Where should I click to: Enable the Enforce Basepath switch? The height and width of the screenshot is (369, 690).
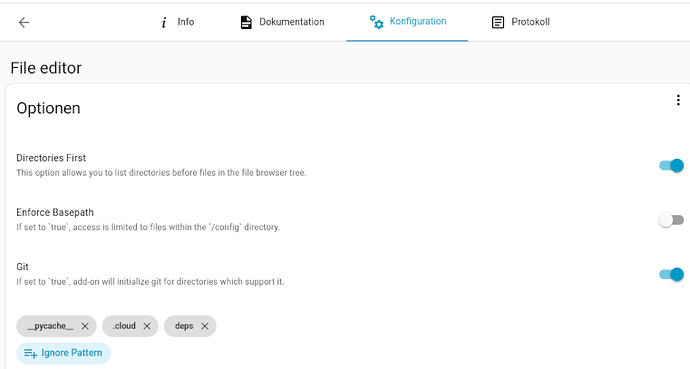pos(671,220)
